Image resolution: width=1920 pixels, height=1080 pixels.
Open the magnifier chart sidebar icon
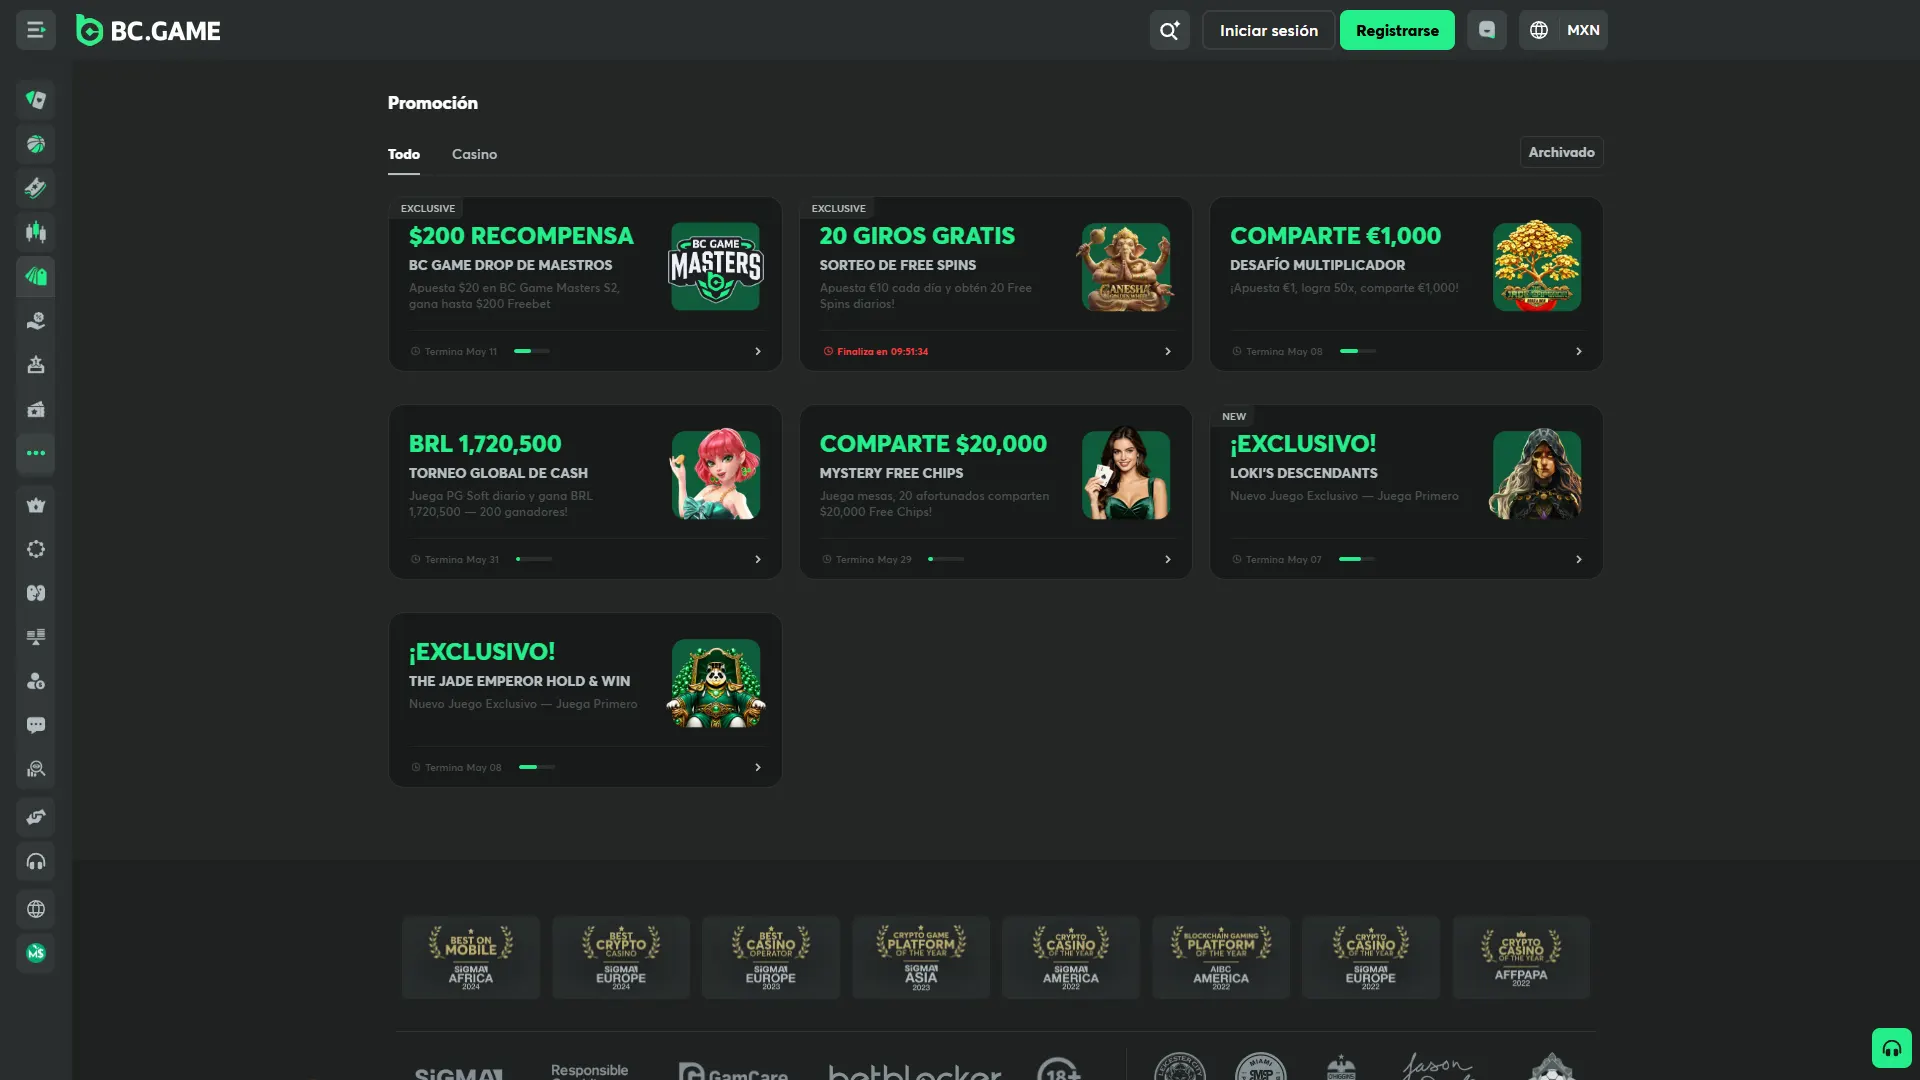[x=36, y=769]
